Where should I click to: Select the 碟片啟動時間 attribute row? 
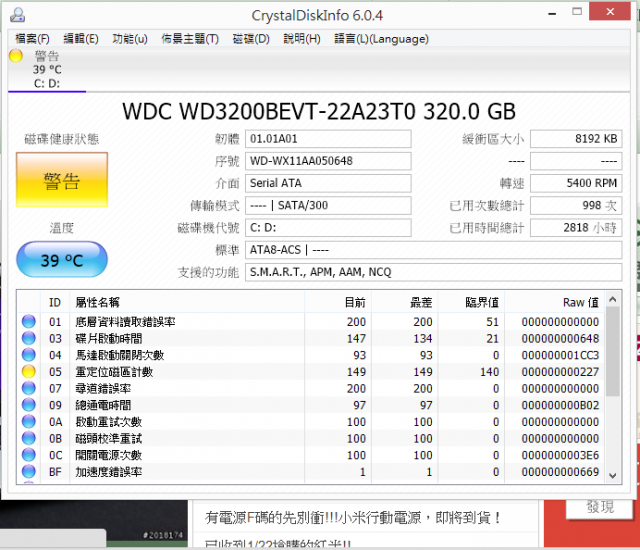[311, 338]
